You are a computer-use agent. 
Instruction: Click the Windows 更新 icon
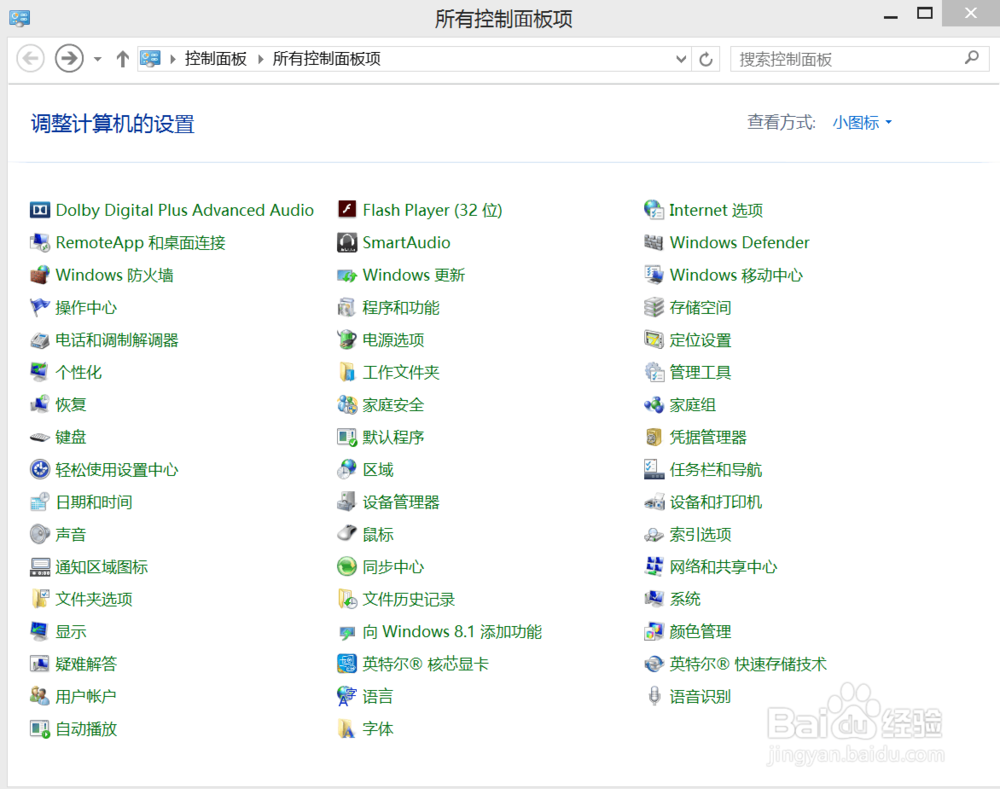[347, 275]
